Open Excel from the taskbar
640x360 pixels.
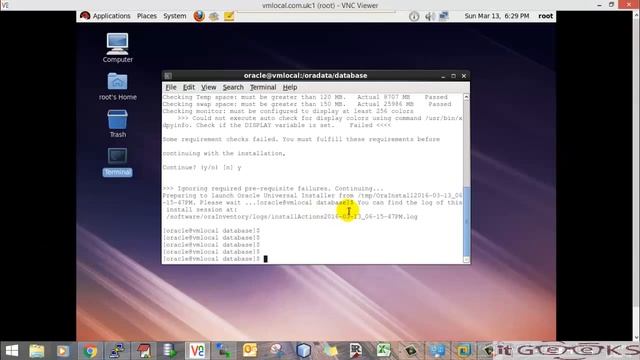click(x=383, y=351)
